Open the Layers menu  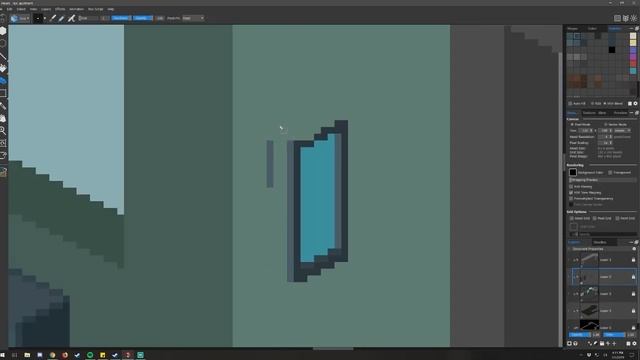[x=46, y=9]
